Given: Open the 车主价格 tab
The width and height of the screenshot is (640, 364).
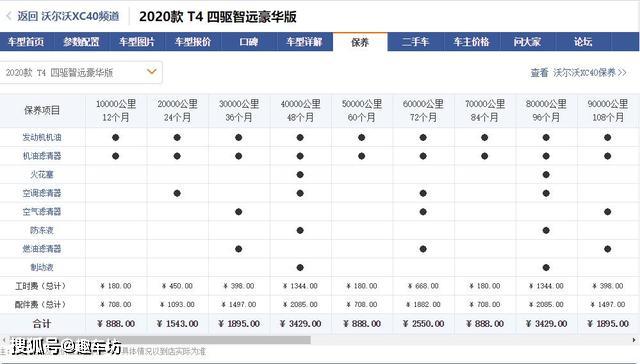Looking at the screenshot, I should tap(471, 42).
